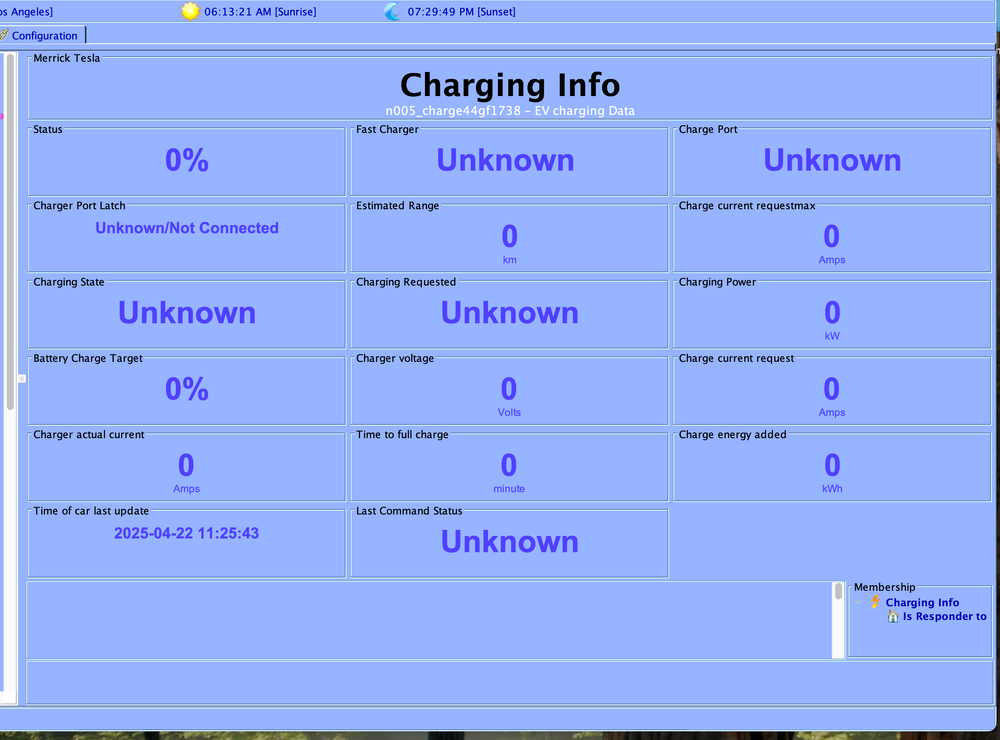Click the Charging Info title heading
Image resolution: width=1000 pixels, height=740 pixels.
click(510, 85)
